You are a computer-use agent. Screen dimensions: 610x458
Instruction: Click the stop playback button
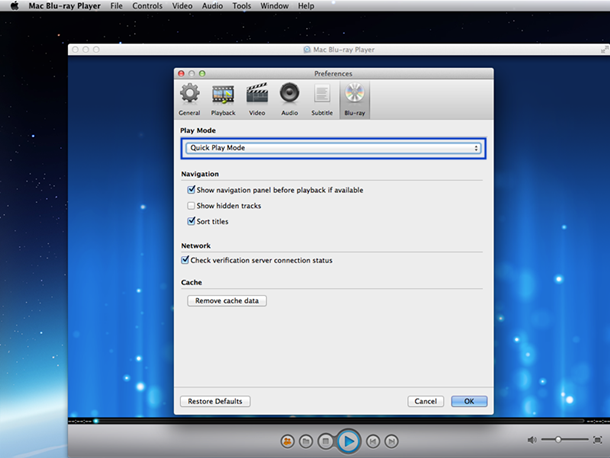(x=325, y=441)
